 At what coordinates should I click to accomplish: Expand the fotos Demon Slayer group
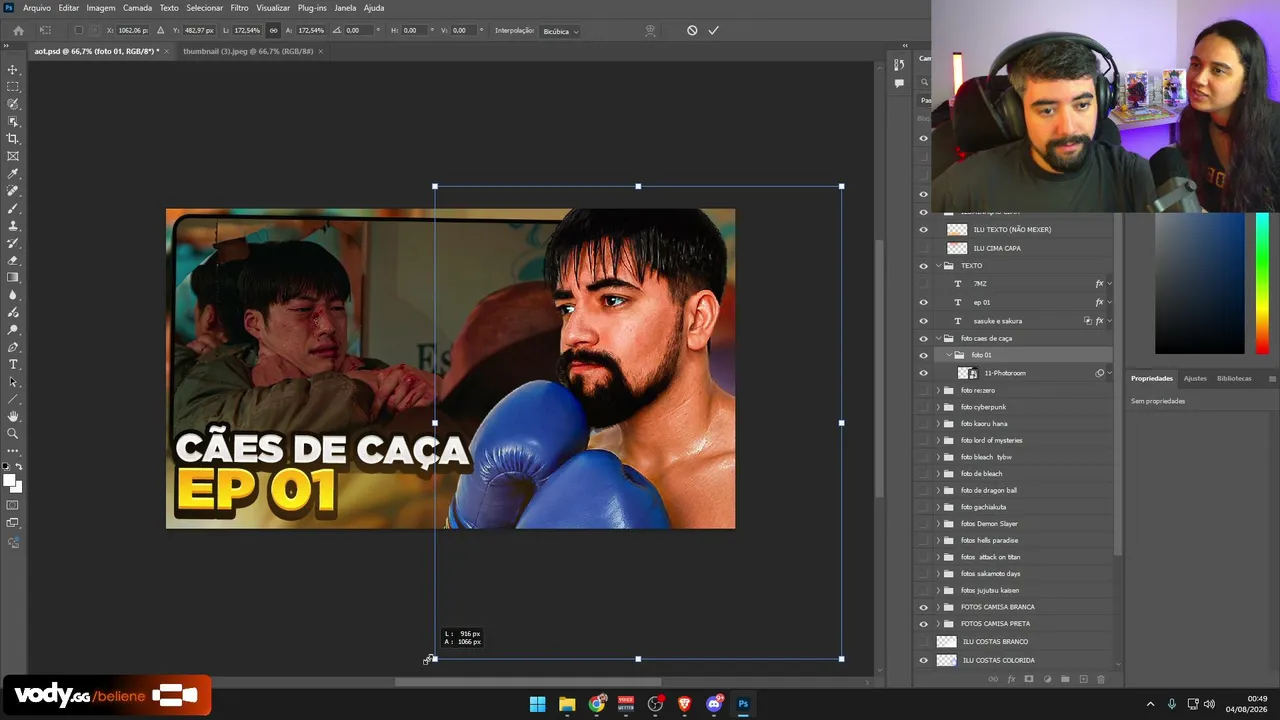click(938, 524)
